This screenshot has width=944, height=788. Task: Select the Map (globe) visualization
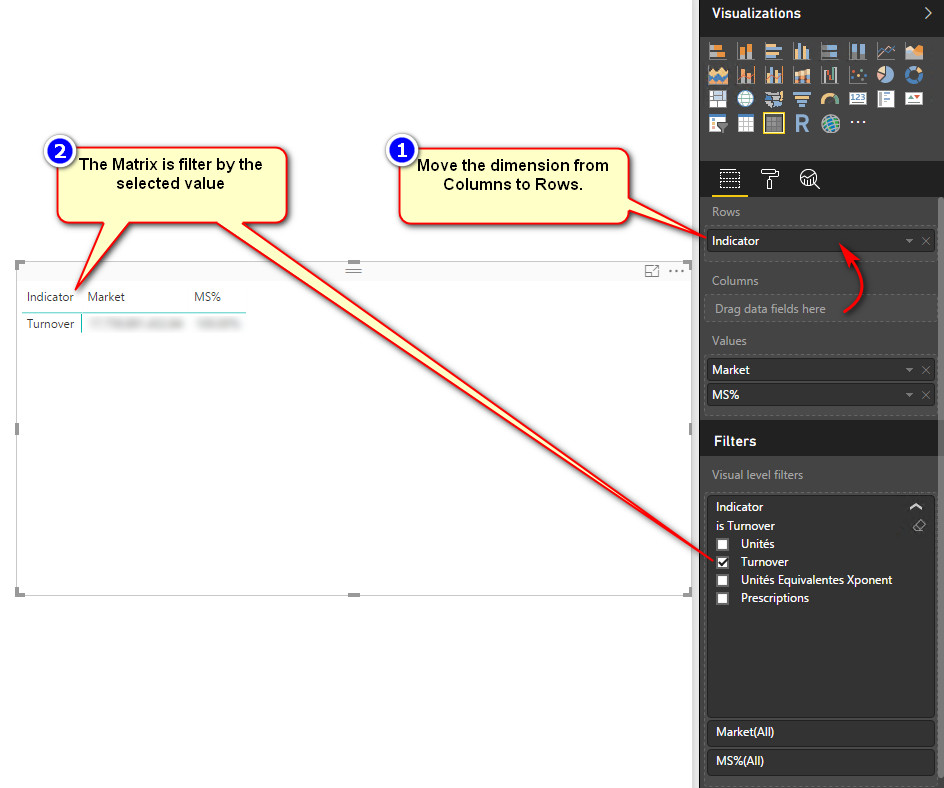(x=745, y=99)
